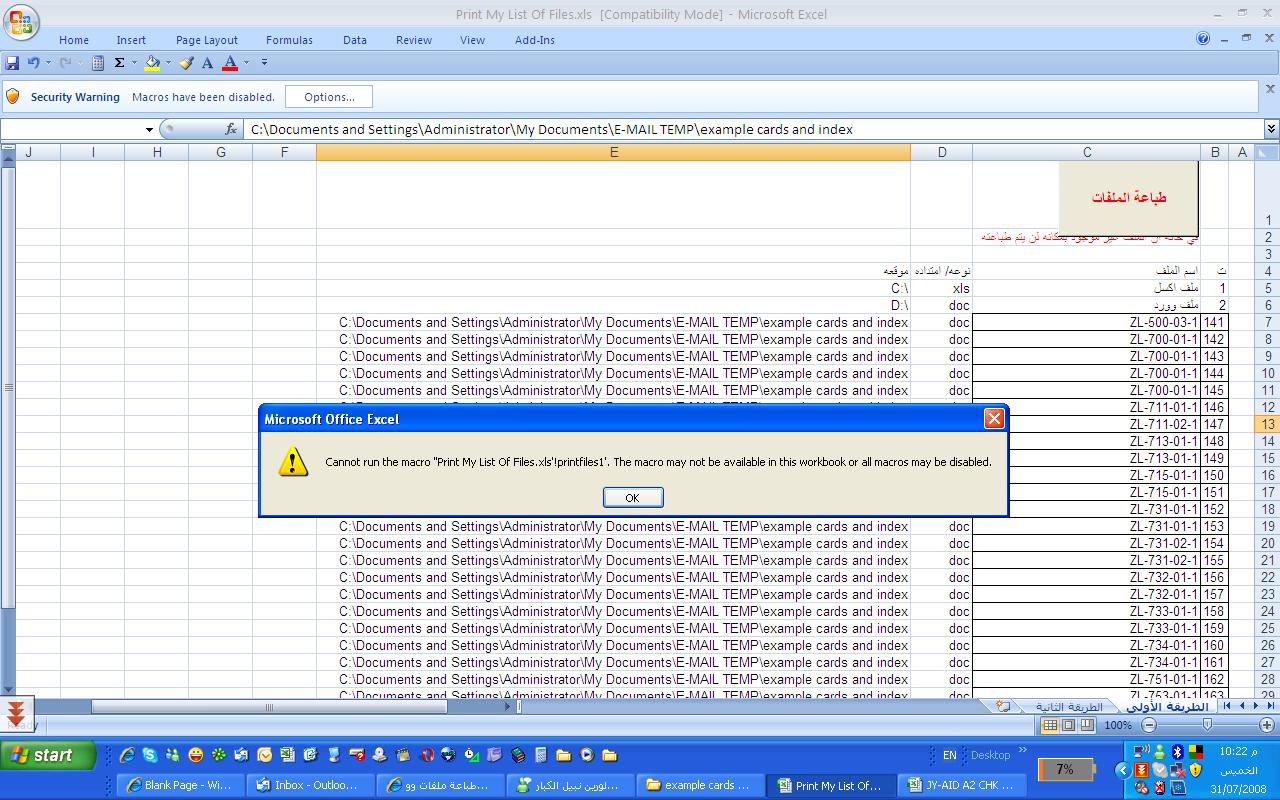Click the Increase Font Size 'A' icon
Viewport: 1280px width, 800px height.
pos(208,63)
